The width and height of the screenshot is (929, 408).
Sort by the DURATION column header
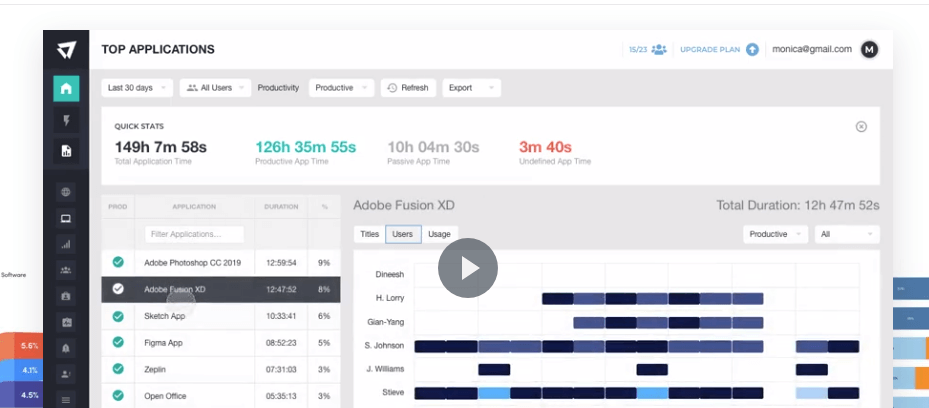pyautogui.click(x=281, y=207)
